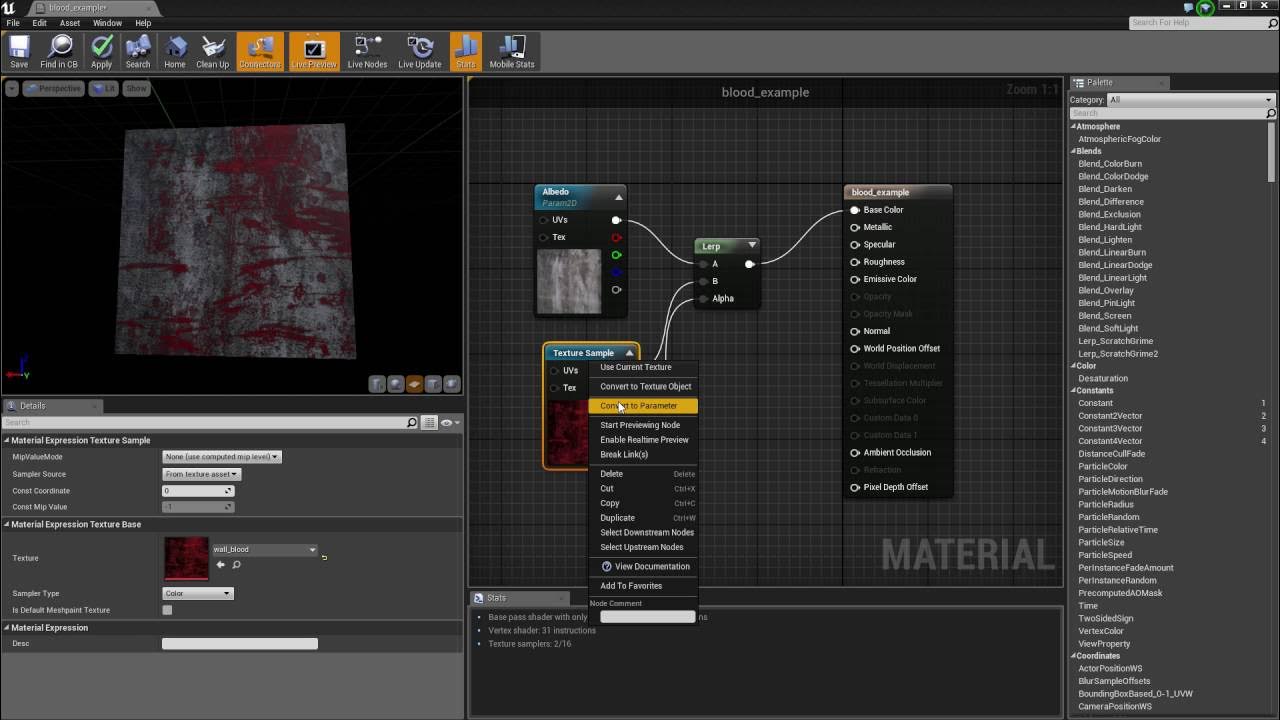Toggle Details property matrix grid icon
The height and width of the screenshot is (720, 1280).
click(428, 422)
